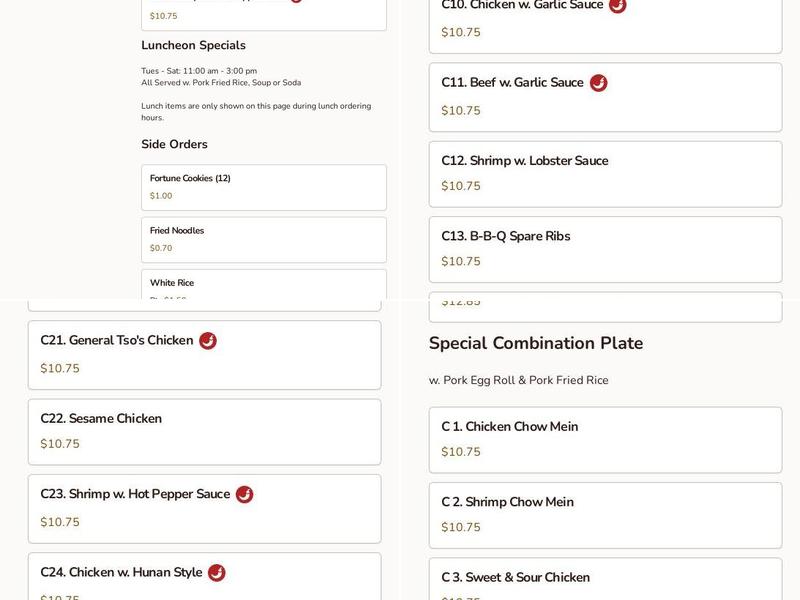Screen dimensions: 800x600
Task: Open the C12 Shrimp w. Lobster Sauce item
Action: [605, 173]
